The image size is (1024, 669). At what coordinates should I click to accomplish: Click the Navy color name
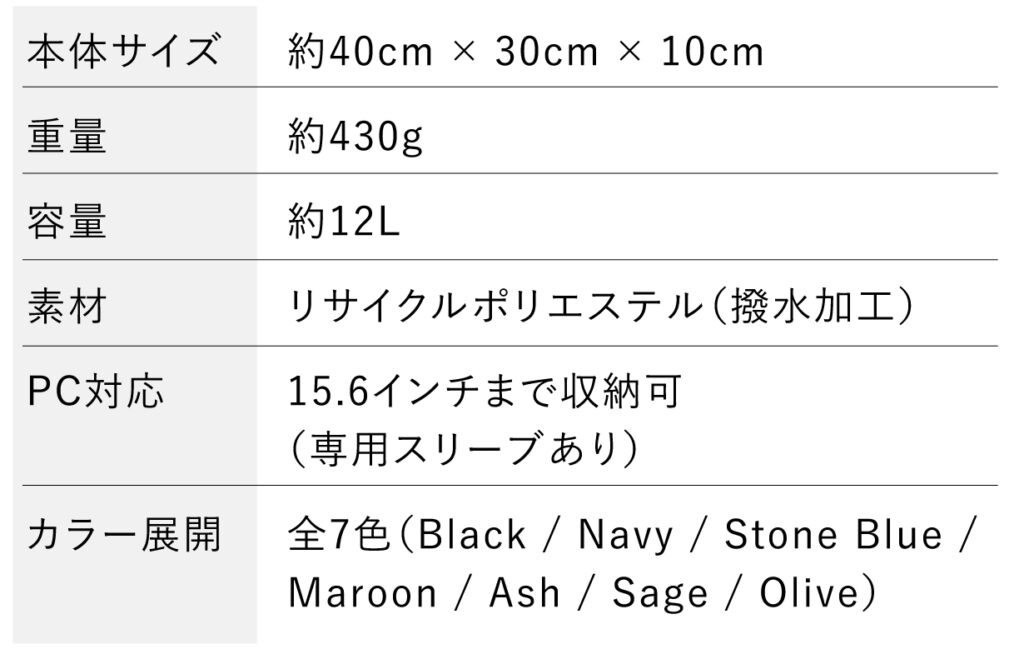(x=626, y=536)
